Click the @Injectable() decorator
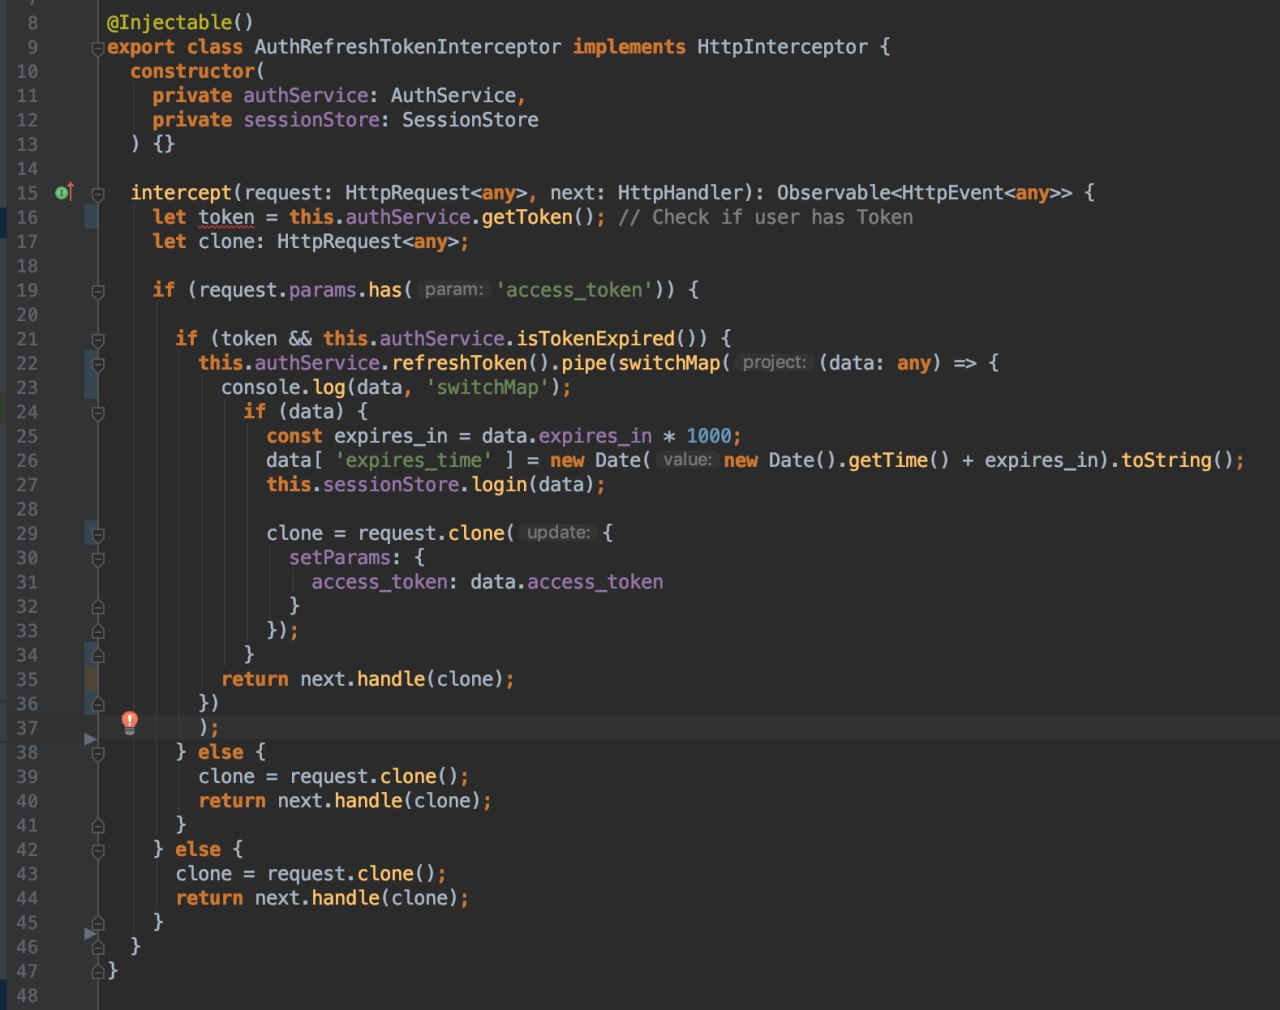 [x=180, y=22]
